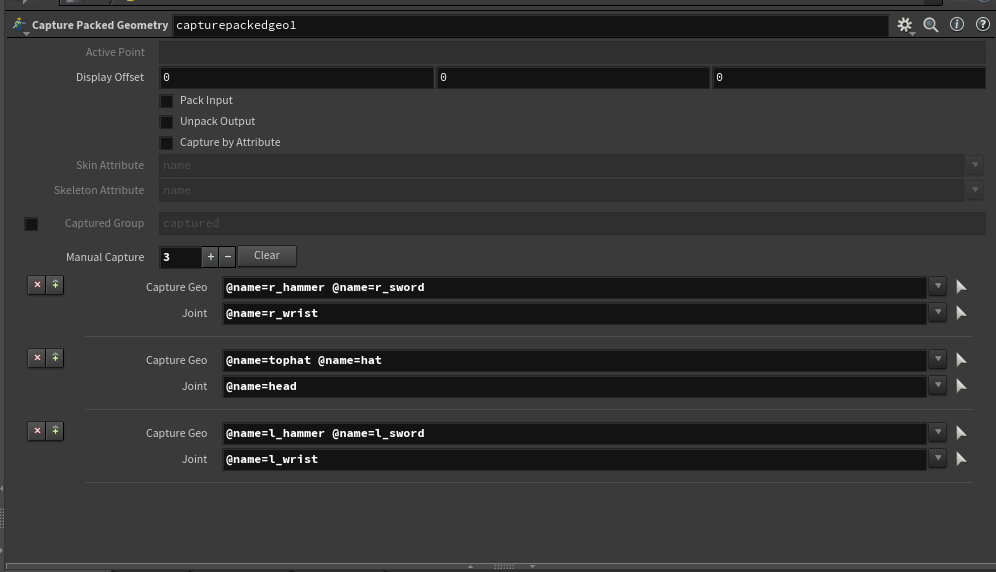
Task: Open the node info icon
Action: [x=957, y=24]
